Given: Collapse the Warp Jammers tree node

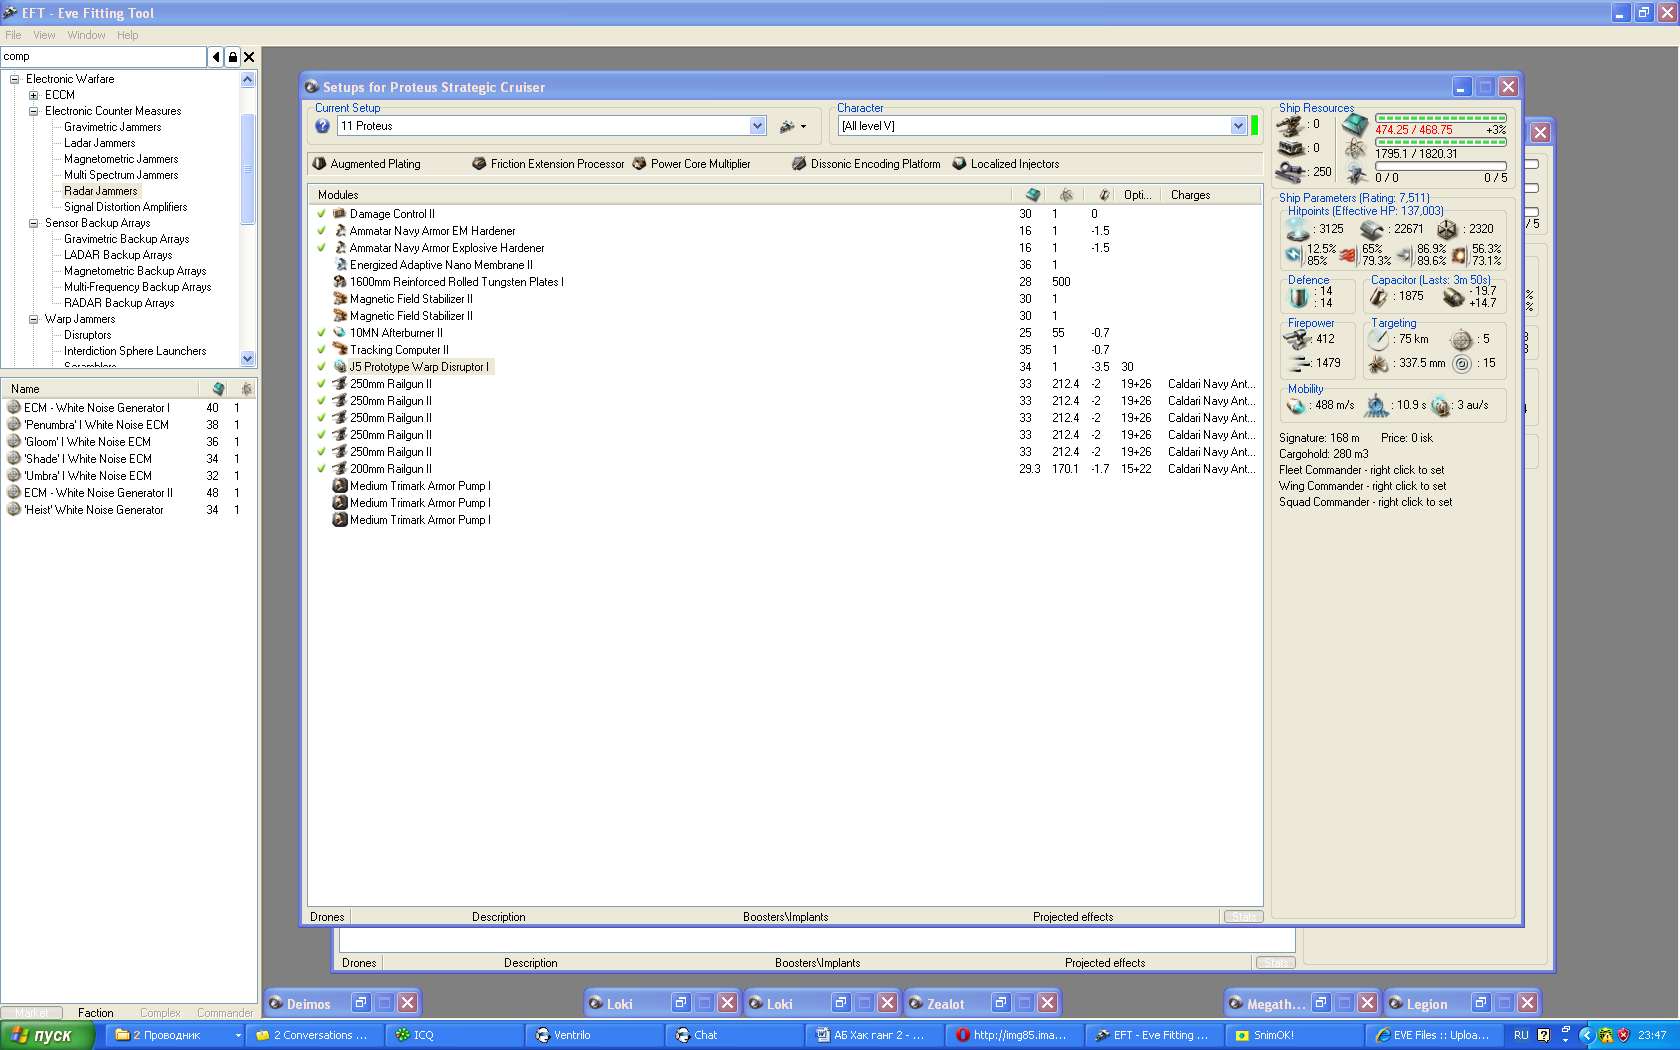Looking at the screenshot, I should (33, 319).
